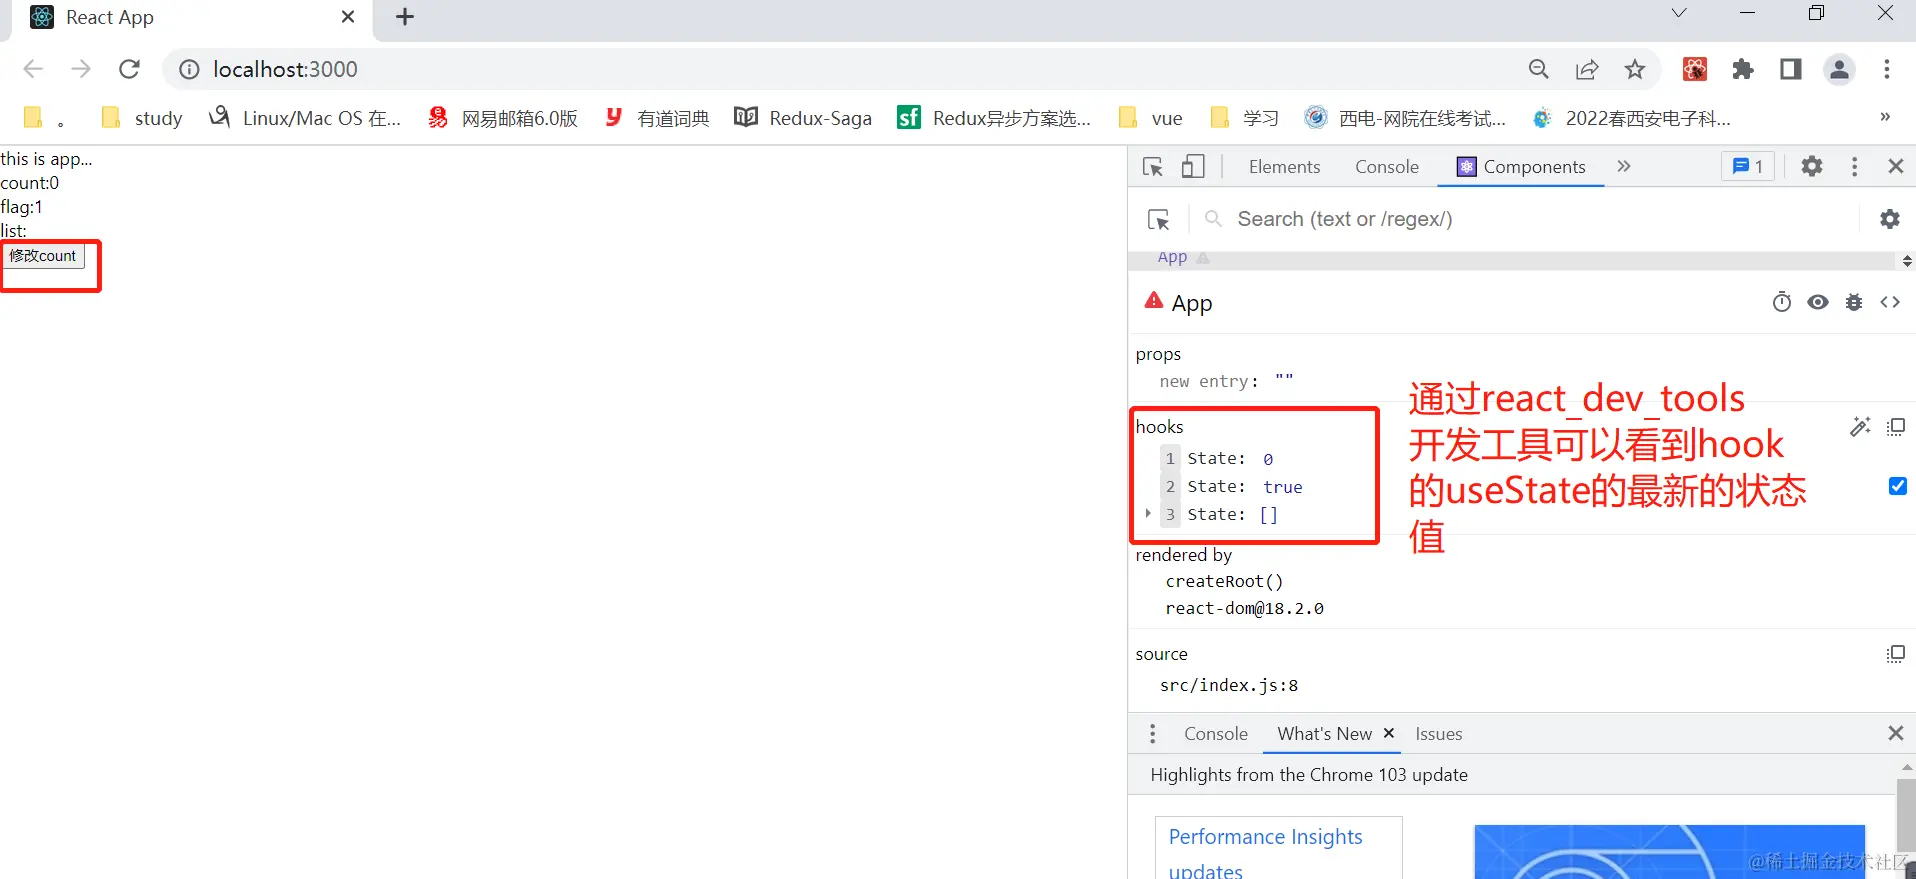Image resolution: width=1916 pixels, height=879 pixels.
Task: Open the Chrome profile avatar
Action: tap(1839, 69)
